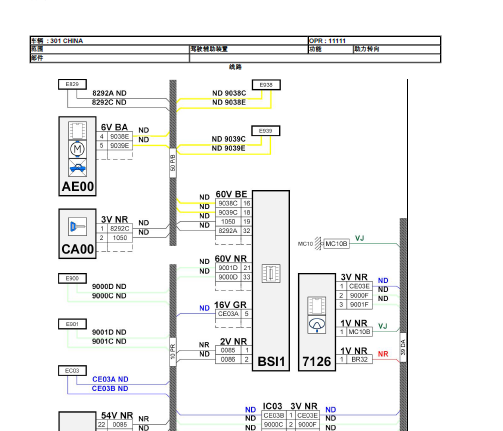Select the 0085 pin 22 row under 54V NR
Screen dimensions: 503x431
(x=115, y=425)
